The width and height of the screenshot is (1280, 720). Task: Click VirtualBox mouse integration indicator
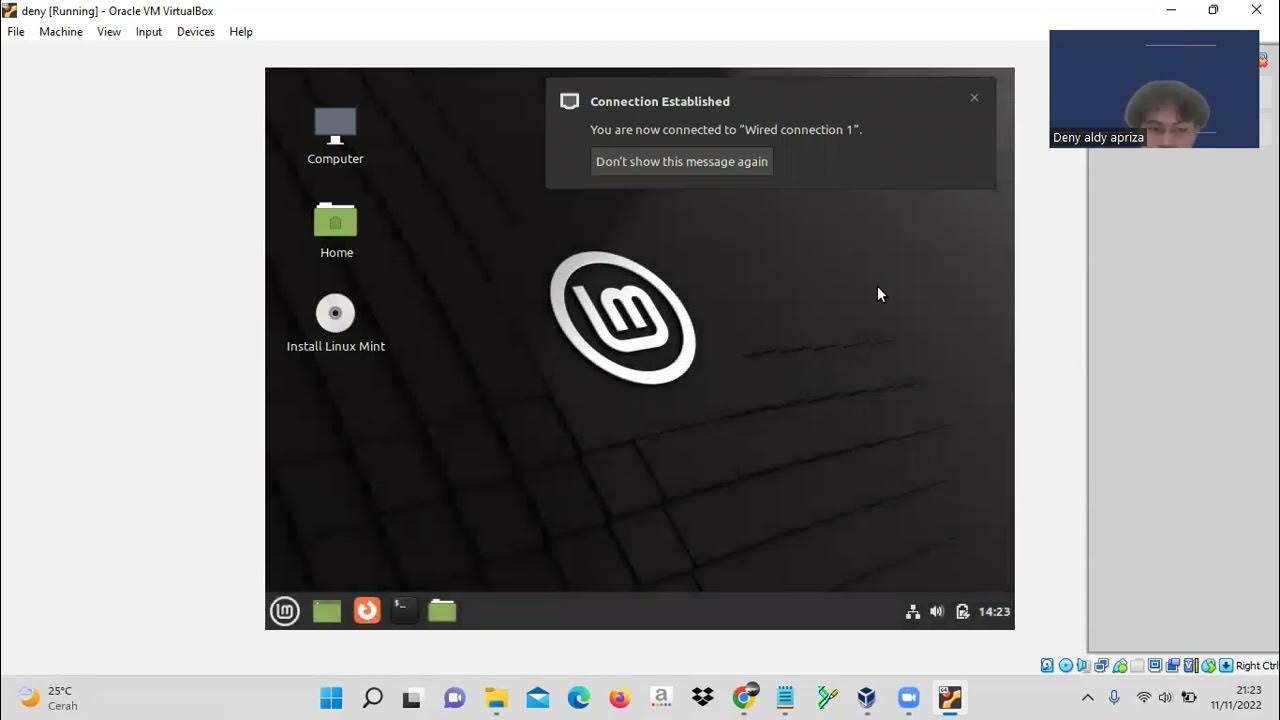[1209, 666]
